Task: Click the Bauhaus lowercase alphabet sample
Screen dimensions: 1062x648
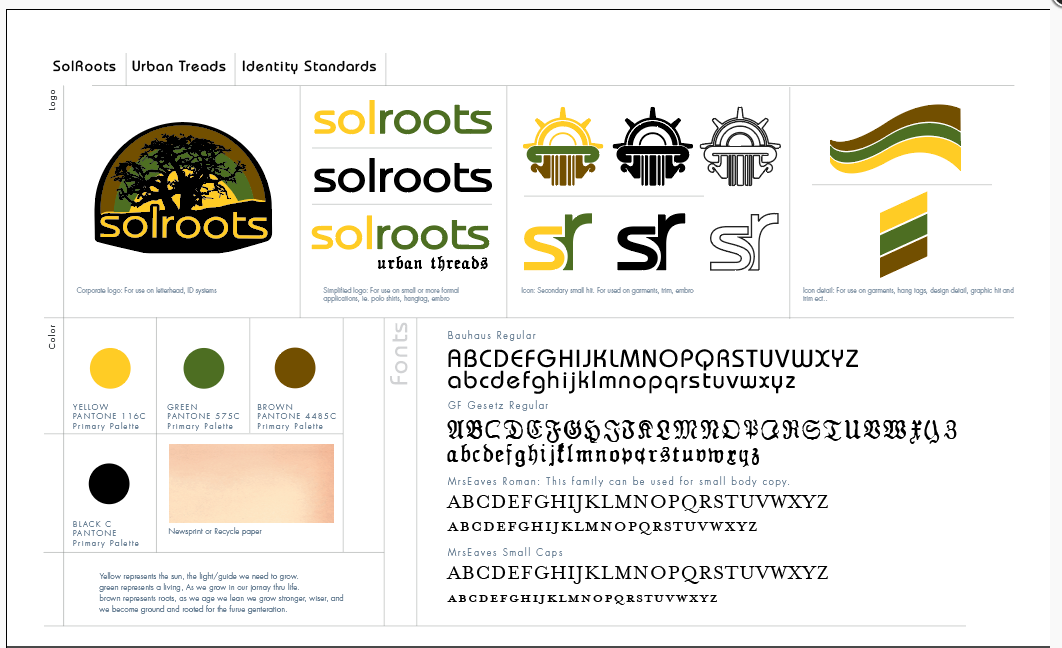Action: coord(621,381)
